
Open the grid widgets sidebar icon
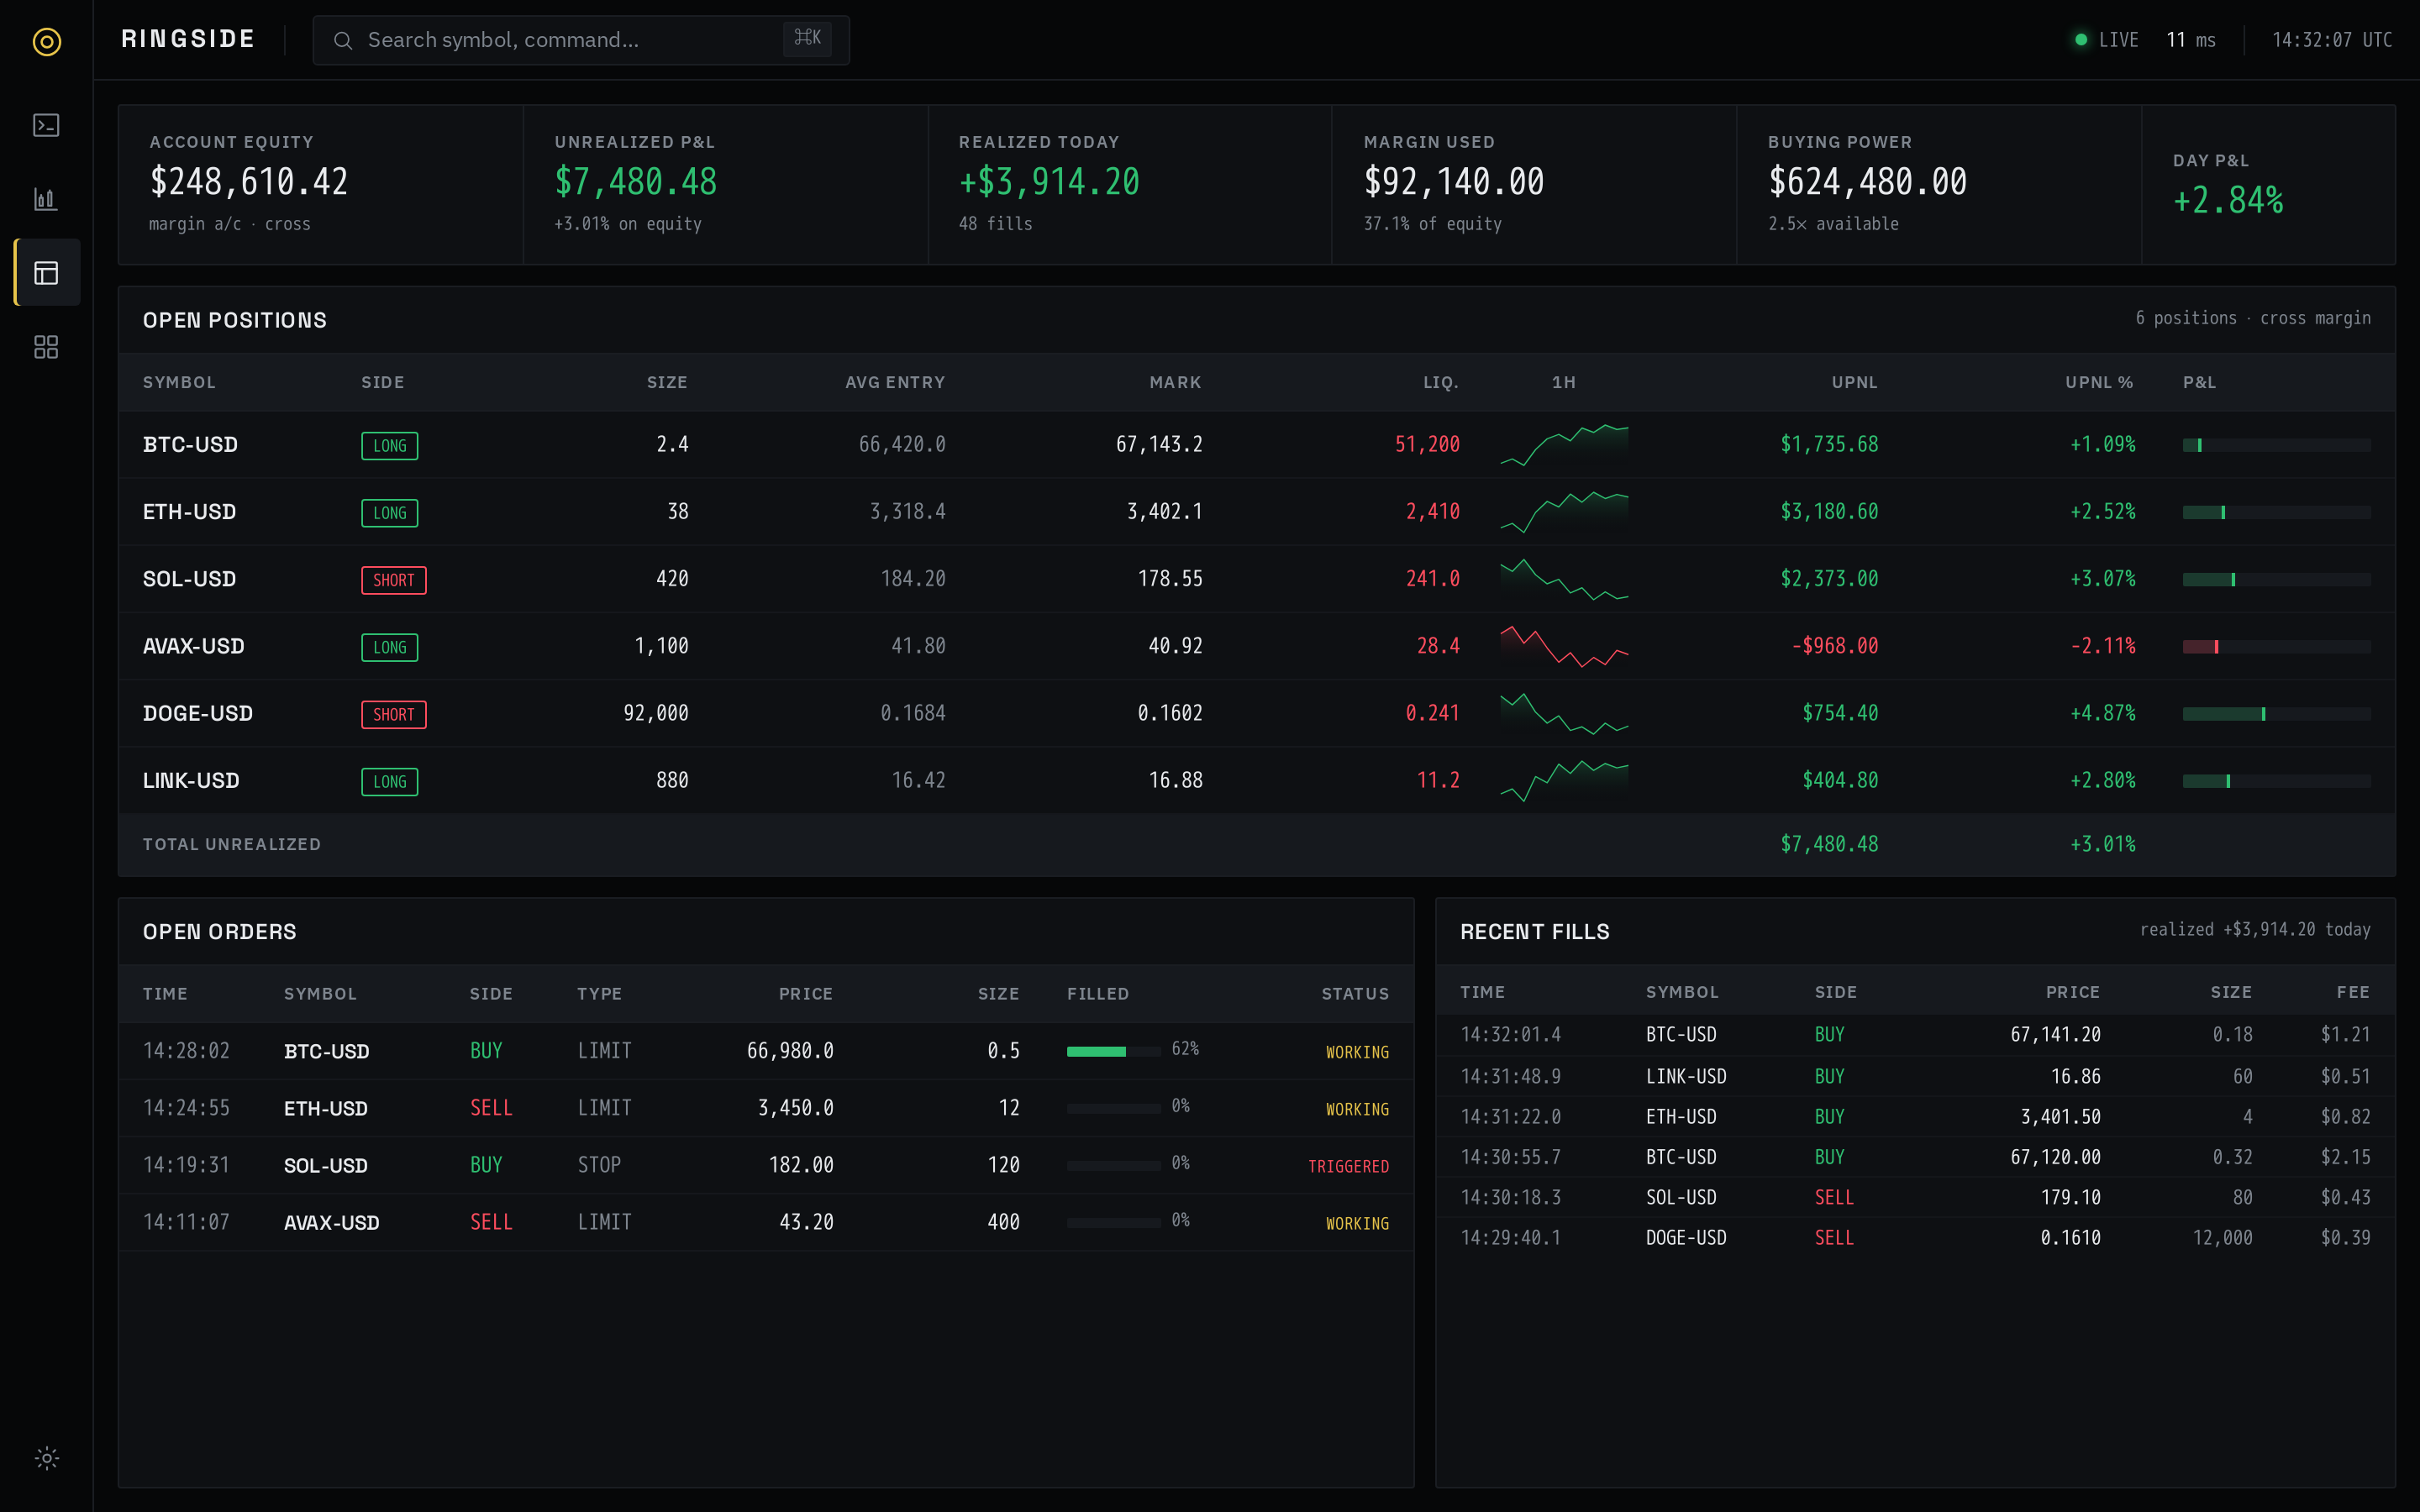pyautogui.click(x=47, y=347)
